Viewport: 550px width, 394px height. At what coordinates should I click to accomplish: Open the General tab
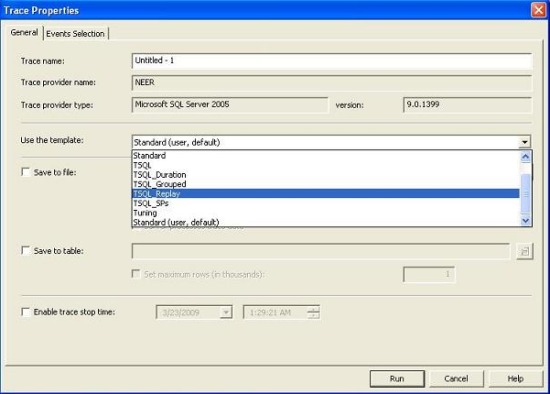(x=24, y=33)
